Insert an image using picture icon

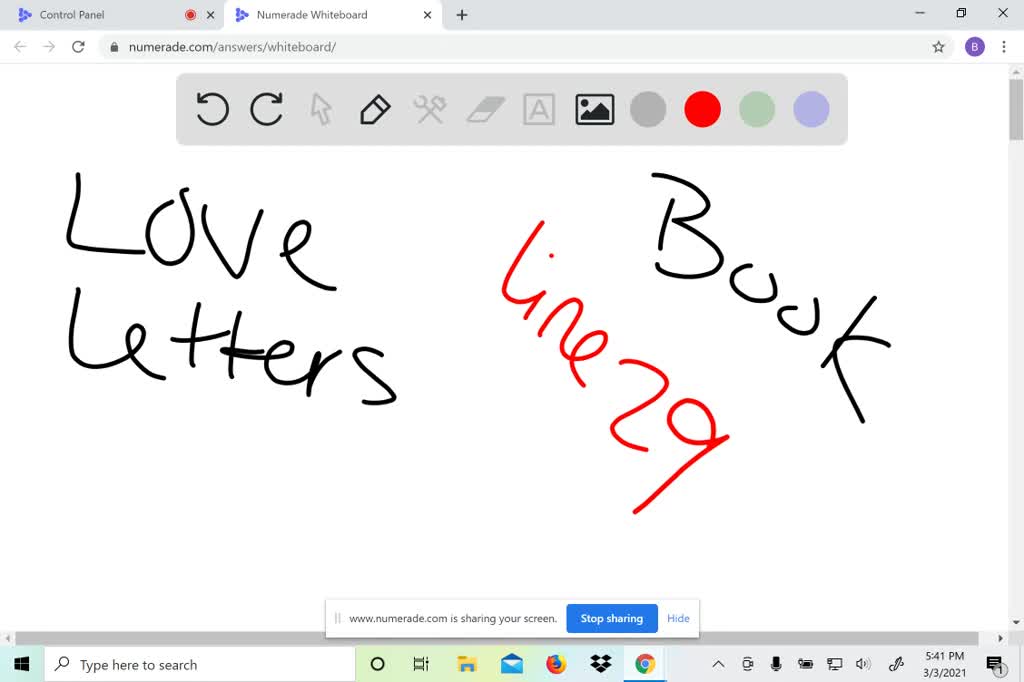[x=594, y=109]
